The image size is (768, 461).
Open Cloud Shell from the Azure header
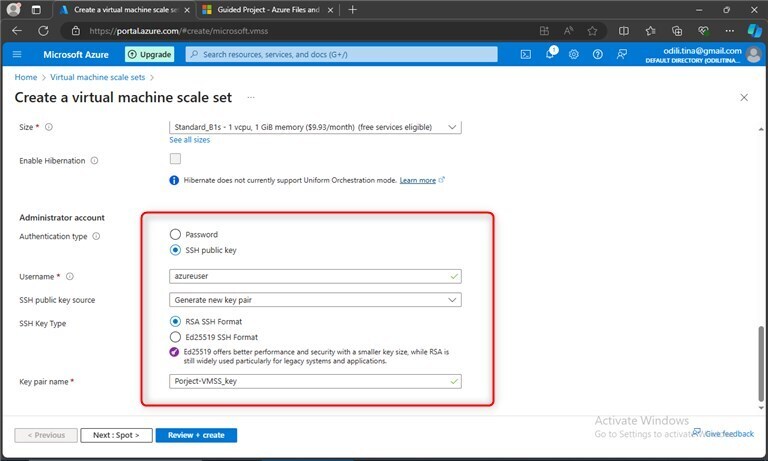pyautogui.click(x=526, y=54)
